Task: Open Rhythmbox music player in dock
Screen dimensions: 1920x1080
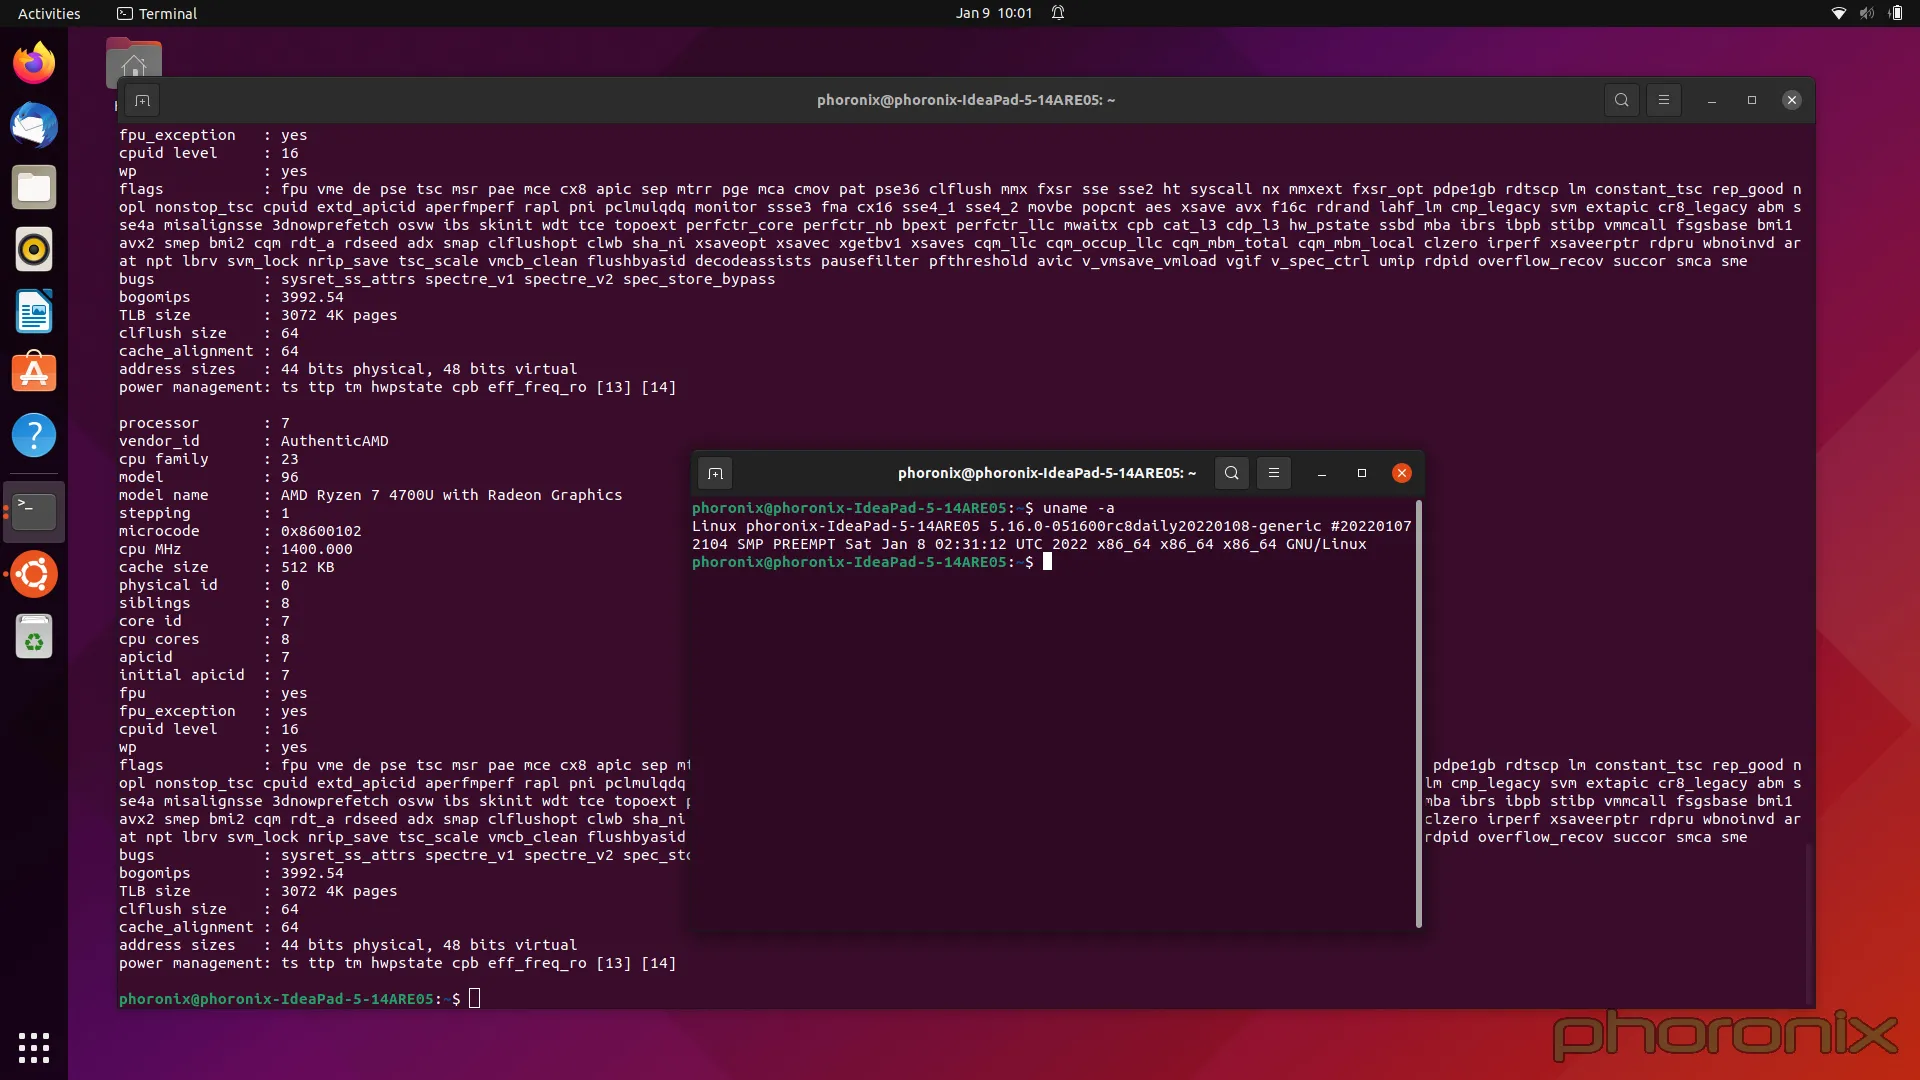Action: pyautogui.click(x=34, y=249)
